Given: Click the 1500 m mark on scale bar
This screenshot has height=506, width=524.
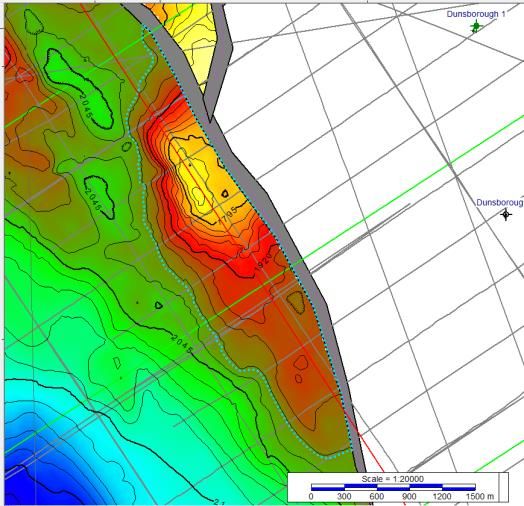Looking at the screenshot, I should point(479,496).
